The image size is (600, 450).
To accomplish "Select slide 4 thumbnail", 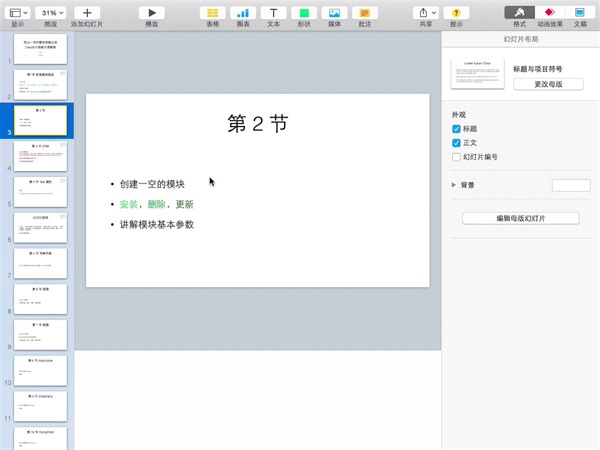I will click(41, 156).
